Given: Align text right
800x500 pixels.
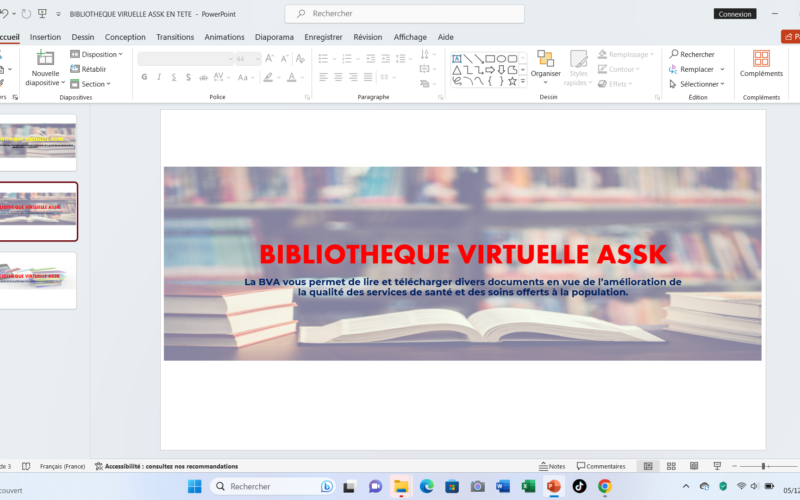Looking at the screenshot, I should [353, 77].
